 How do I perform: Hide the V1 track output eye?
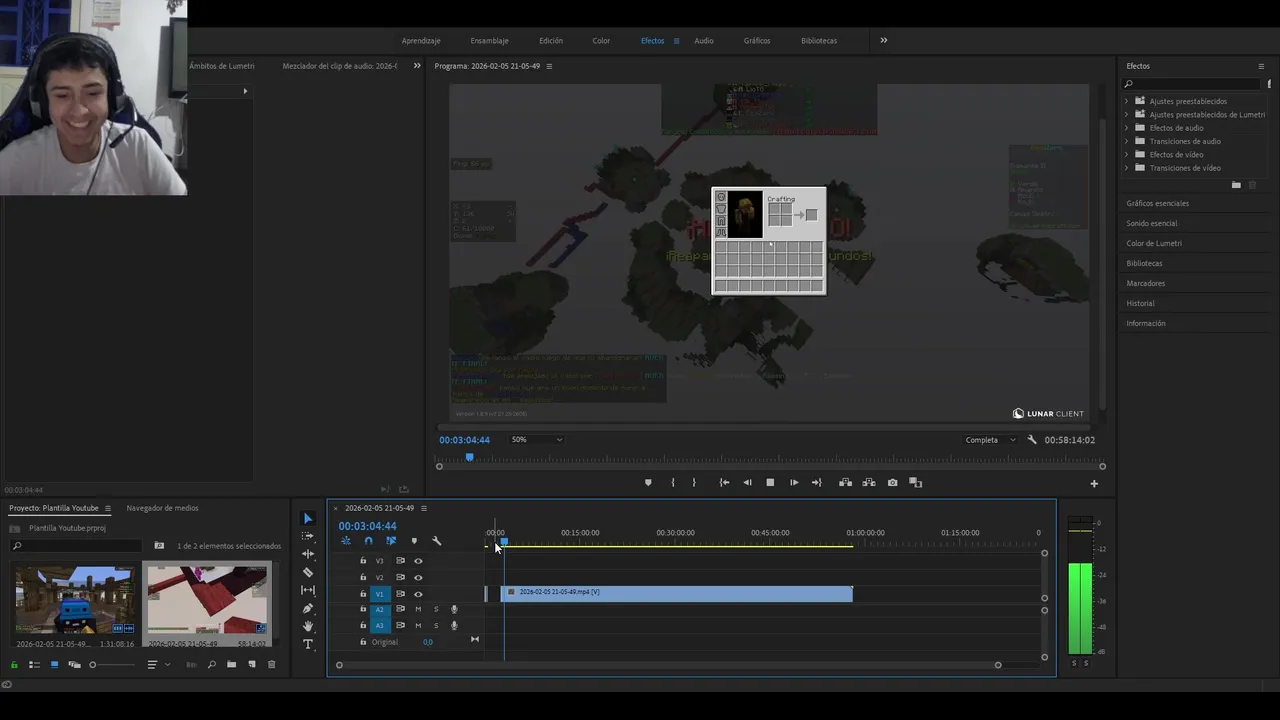[x=418, y=594]
